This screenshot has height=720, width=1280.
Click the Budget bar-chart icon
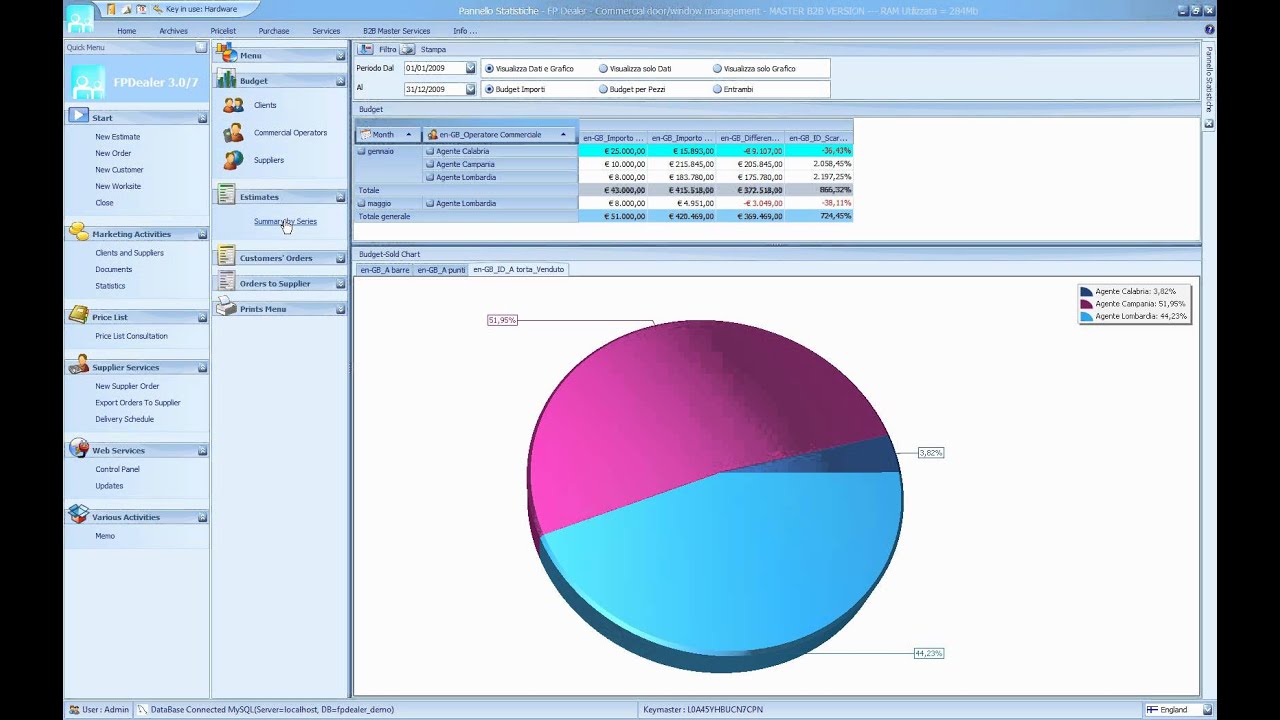(226, 79)
